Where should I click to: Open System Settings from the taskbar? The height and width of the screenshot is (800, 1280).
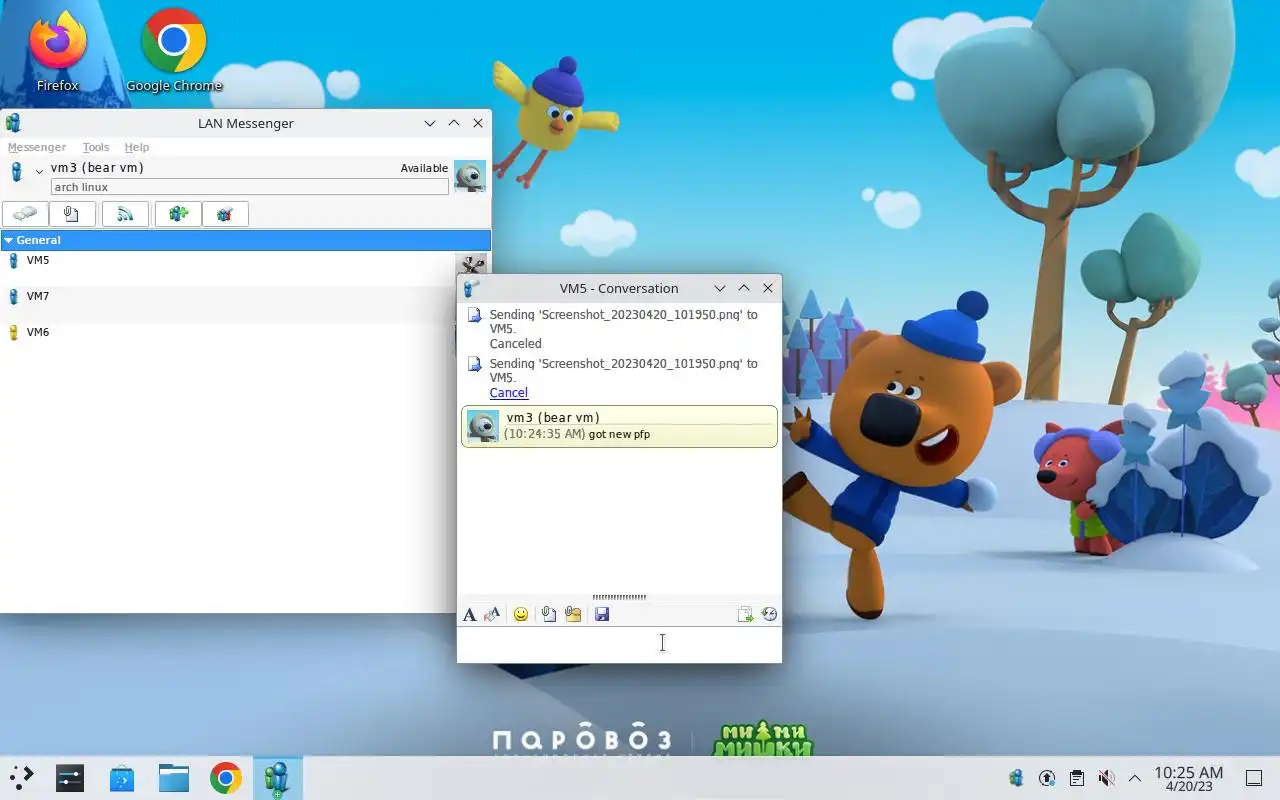point(70,777)
